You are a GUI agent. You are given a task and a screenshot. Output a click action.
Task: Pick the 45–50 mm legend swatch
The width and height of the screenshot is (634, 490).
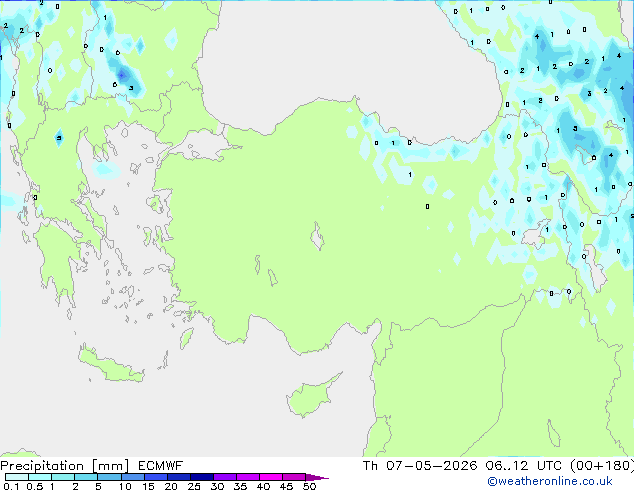[294, 477]
